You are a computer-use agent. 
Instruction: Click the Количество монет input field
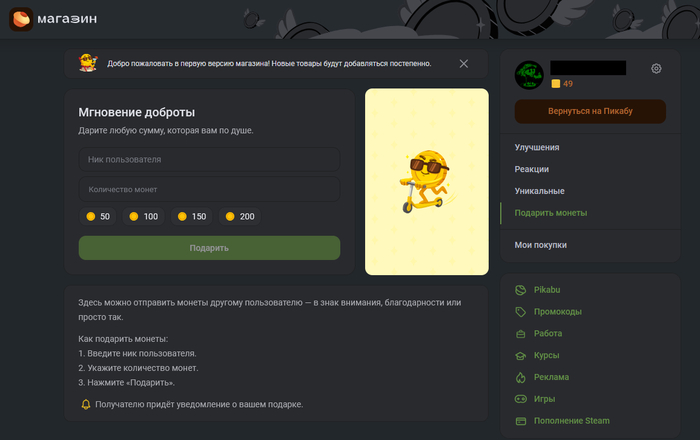point(209,189)
